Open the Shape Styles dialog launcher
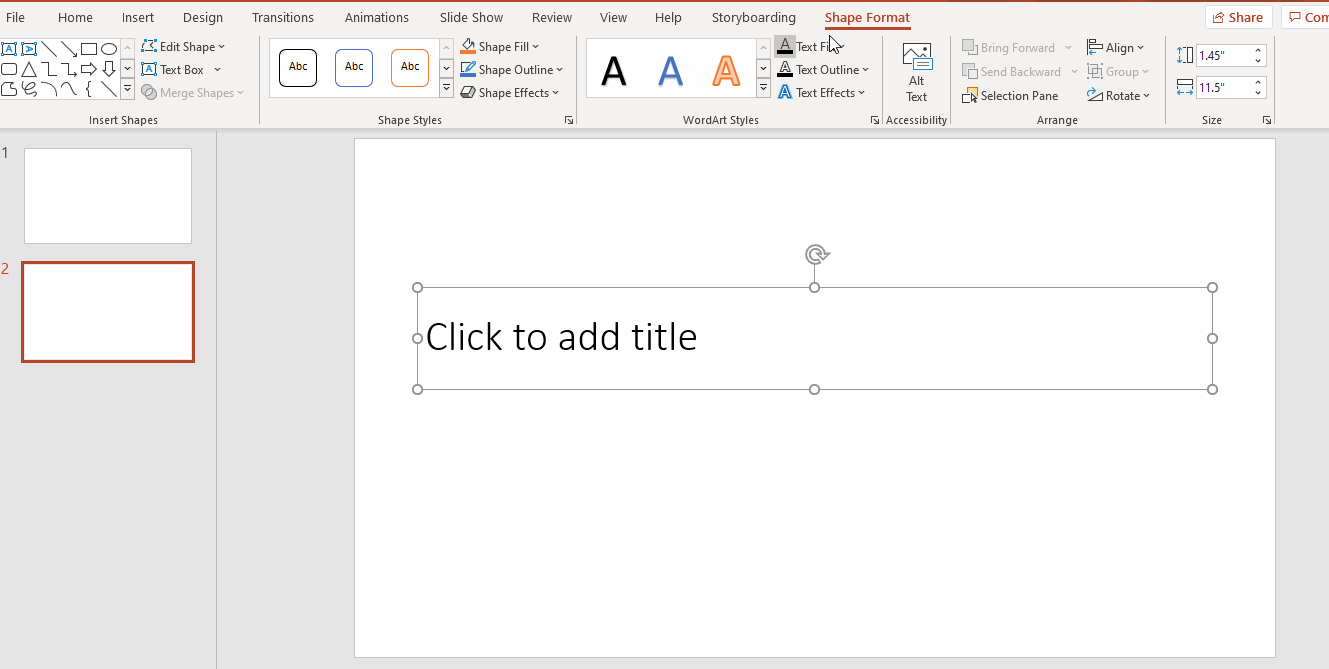This screenshot has width=1329, height=669. click(568, 119)
